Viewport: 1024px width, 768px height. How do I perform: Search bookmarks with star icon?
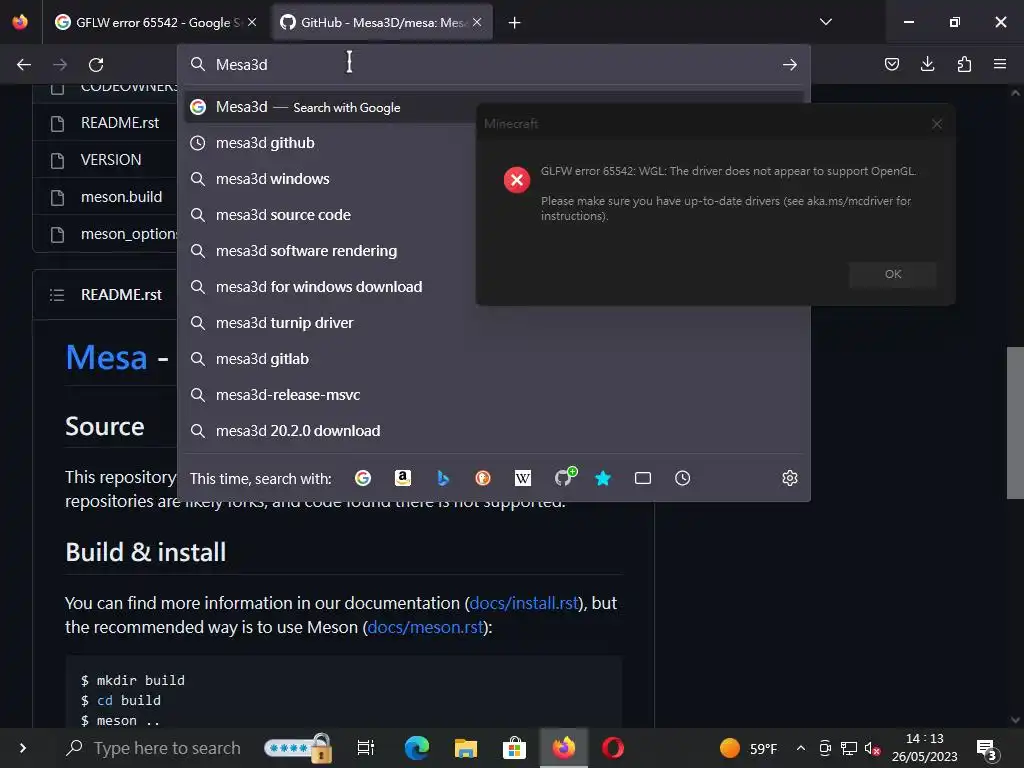click(603, 478)
